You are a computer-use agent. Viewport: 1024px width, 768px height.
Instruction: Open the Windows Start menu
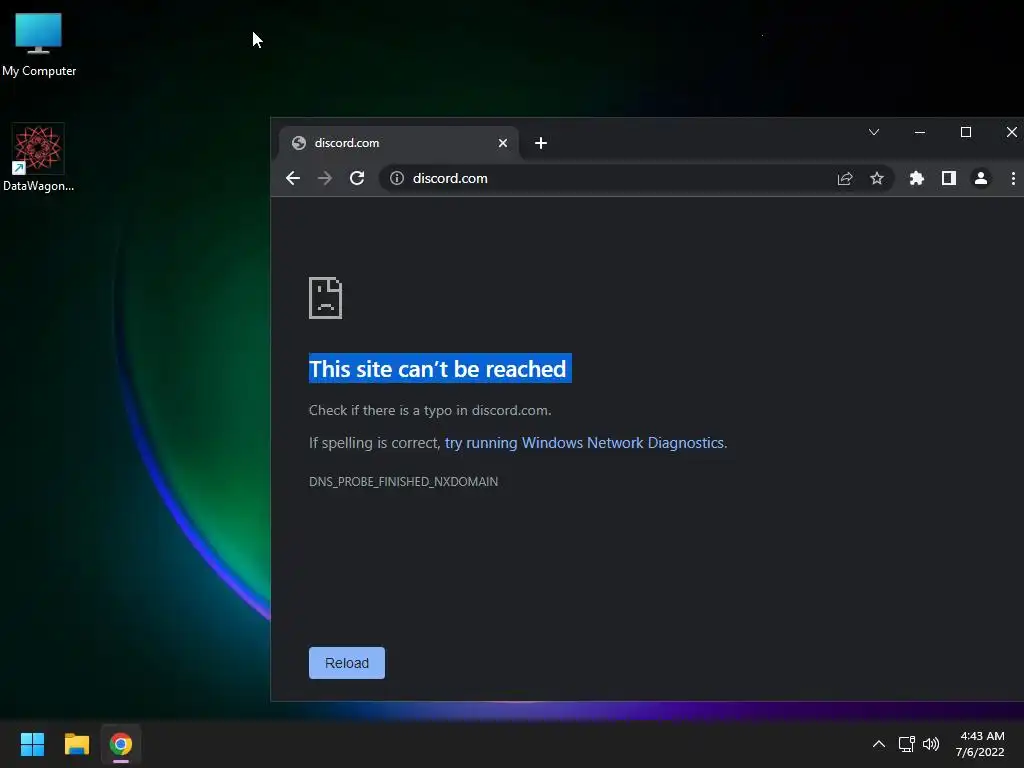[x=32, y=744]
